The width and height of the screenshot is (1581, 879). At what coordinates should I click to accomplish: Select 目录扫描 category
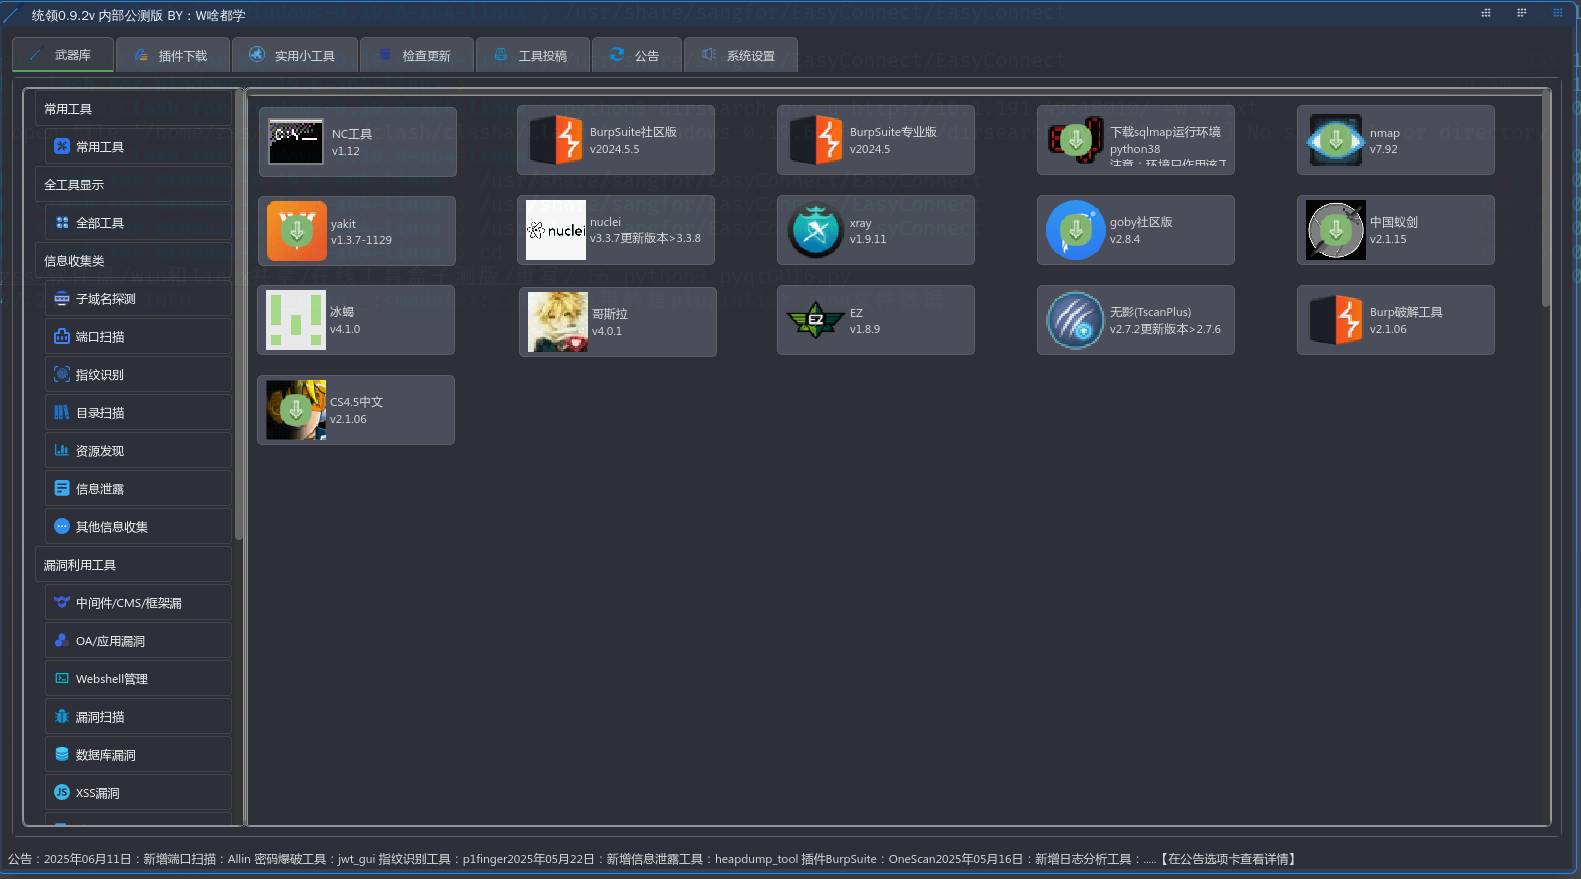(138, 413)
